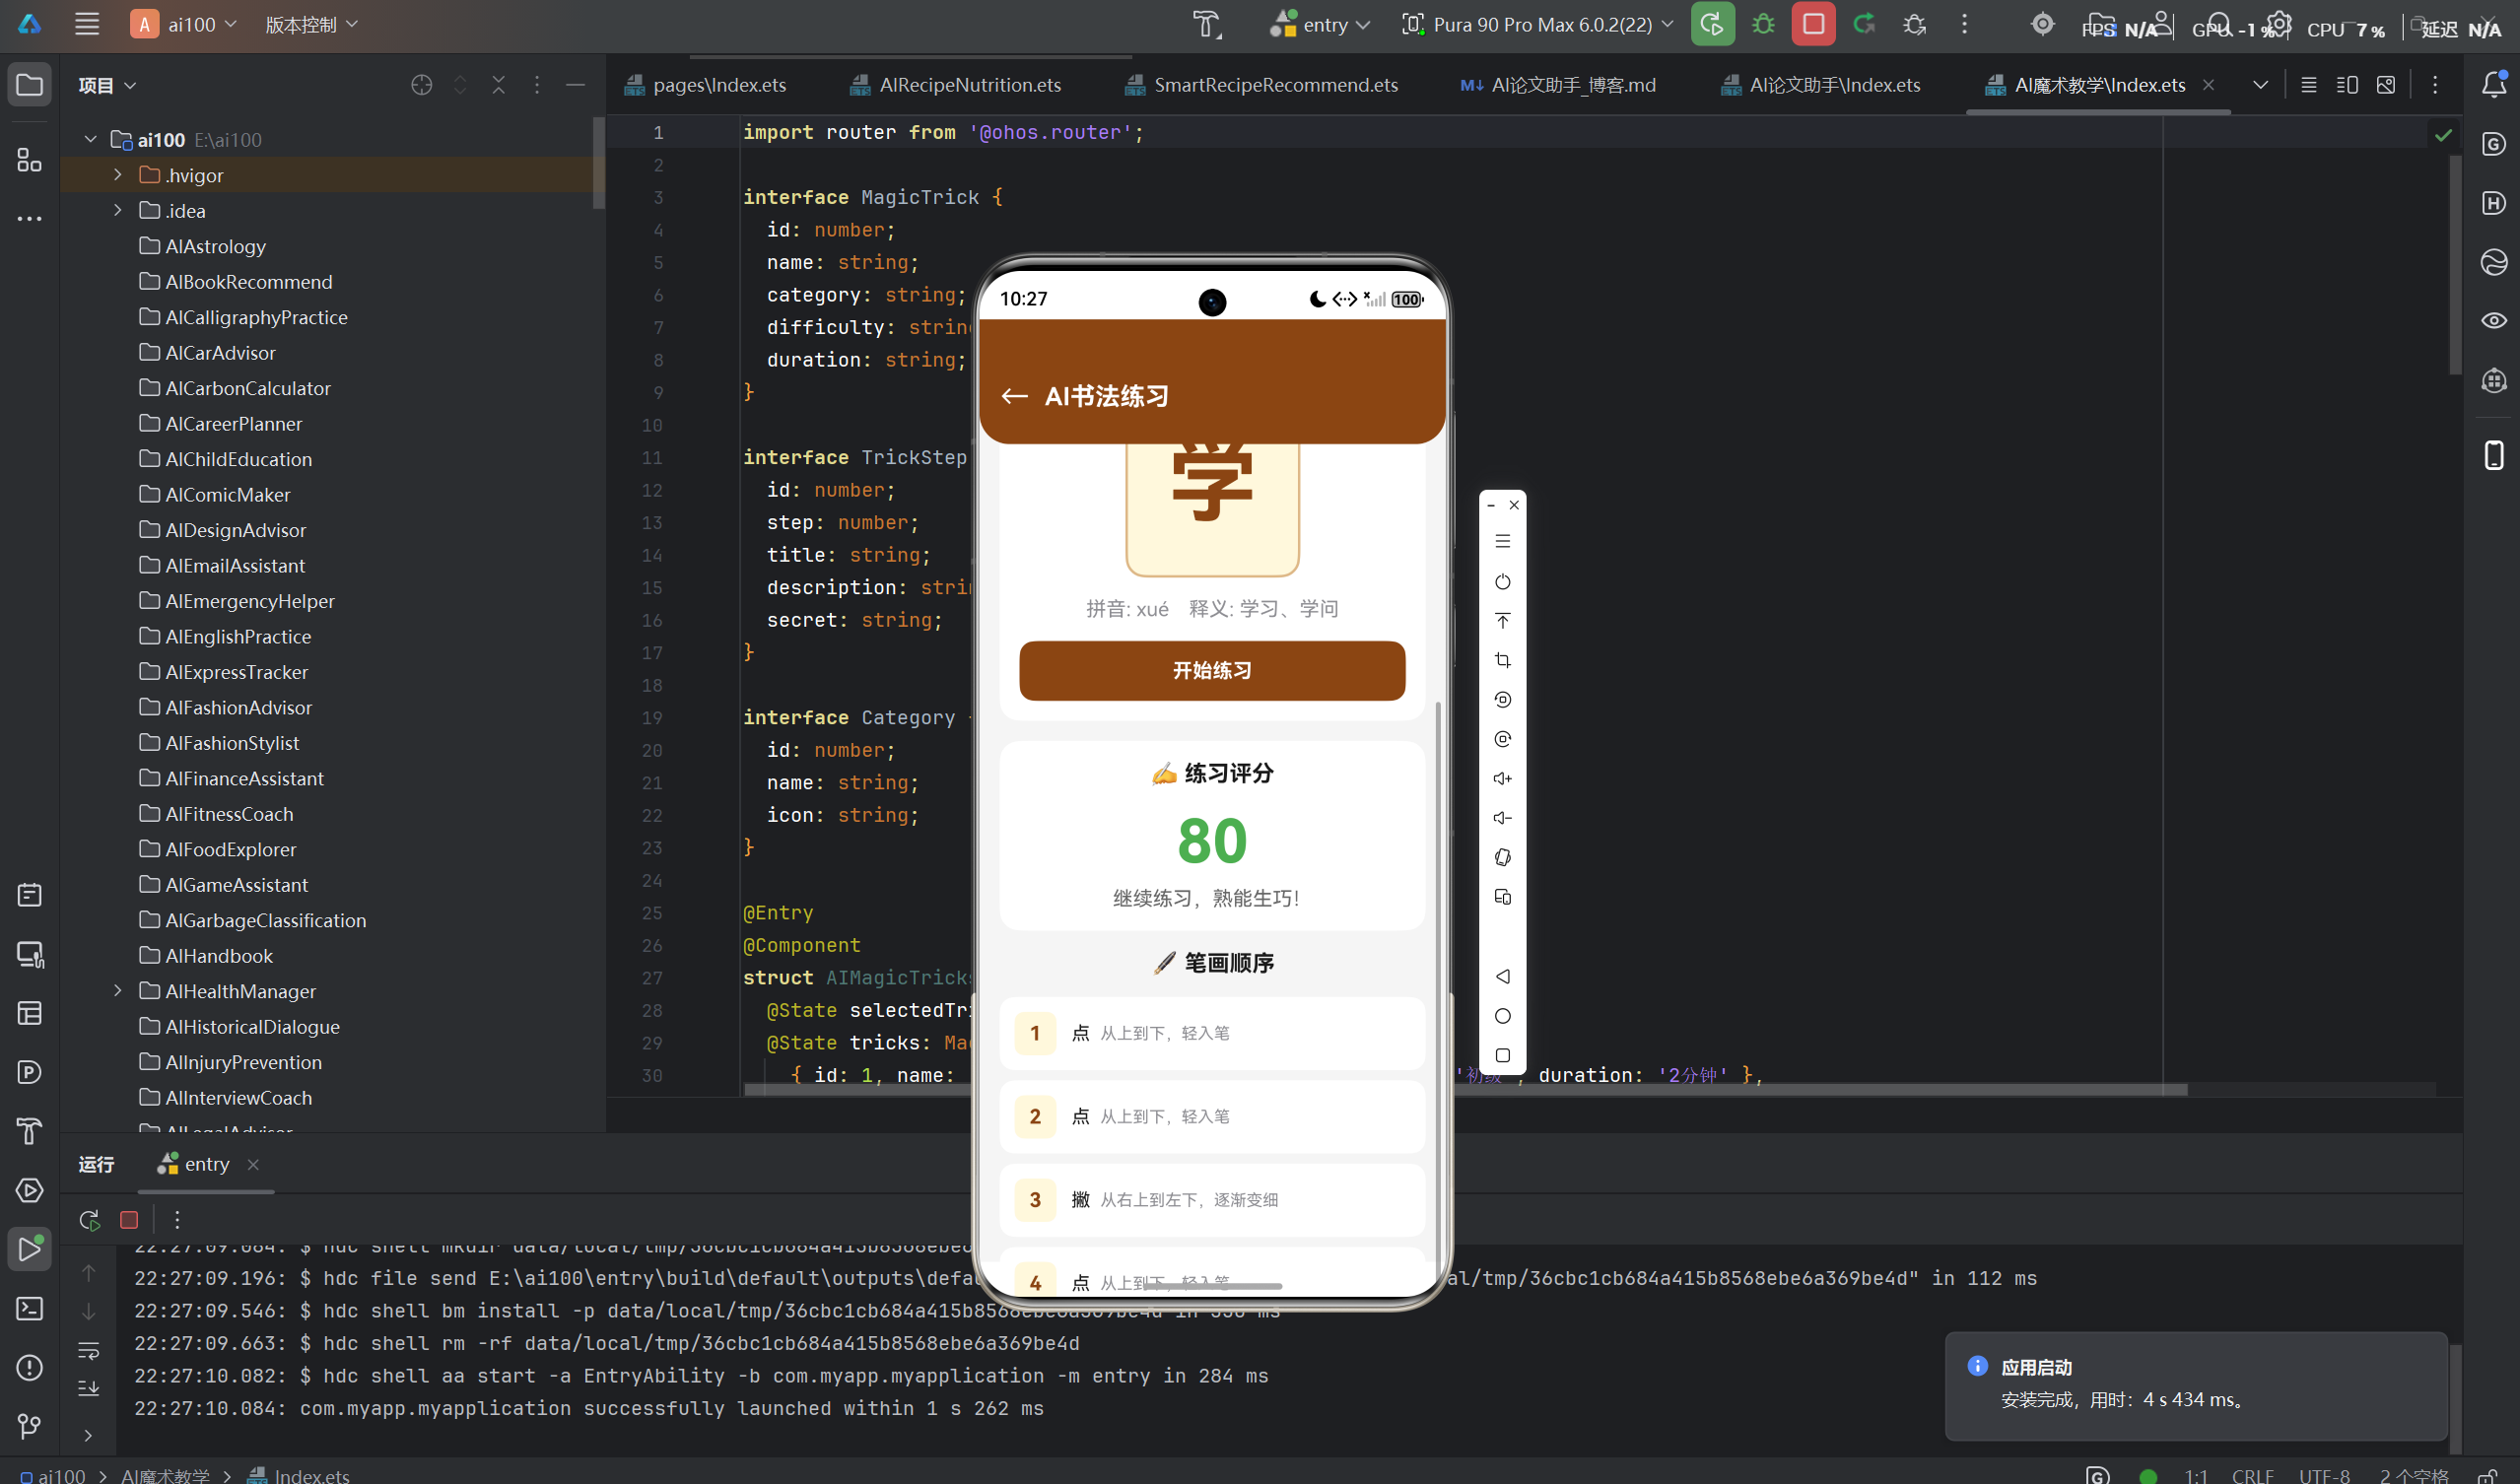
Task: Take emulator screenshot with crop icon
Action: click(x=1502, y=660)
